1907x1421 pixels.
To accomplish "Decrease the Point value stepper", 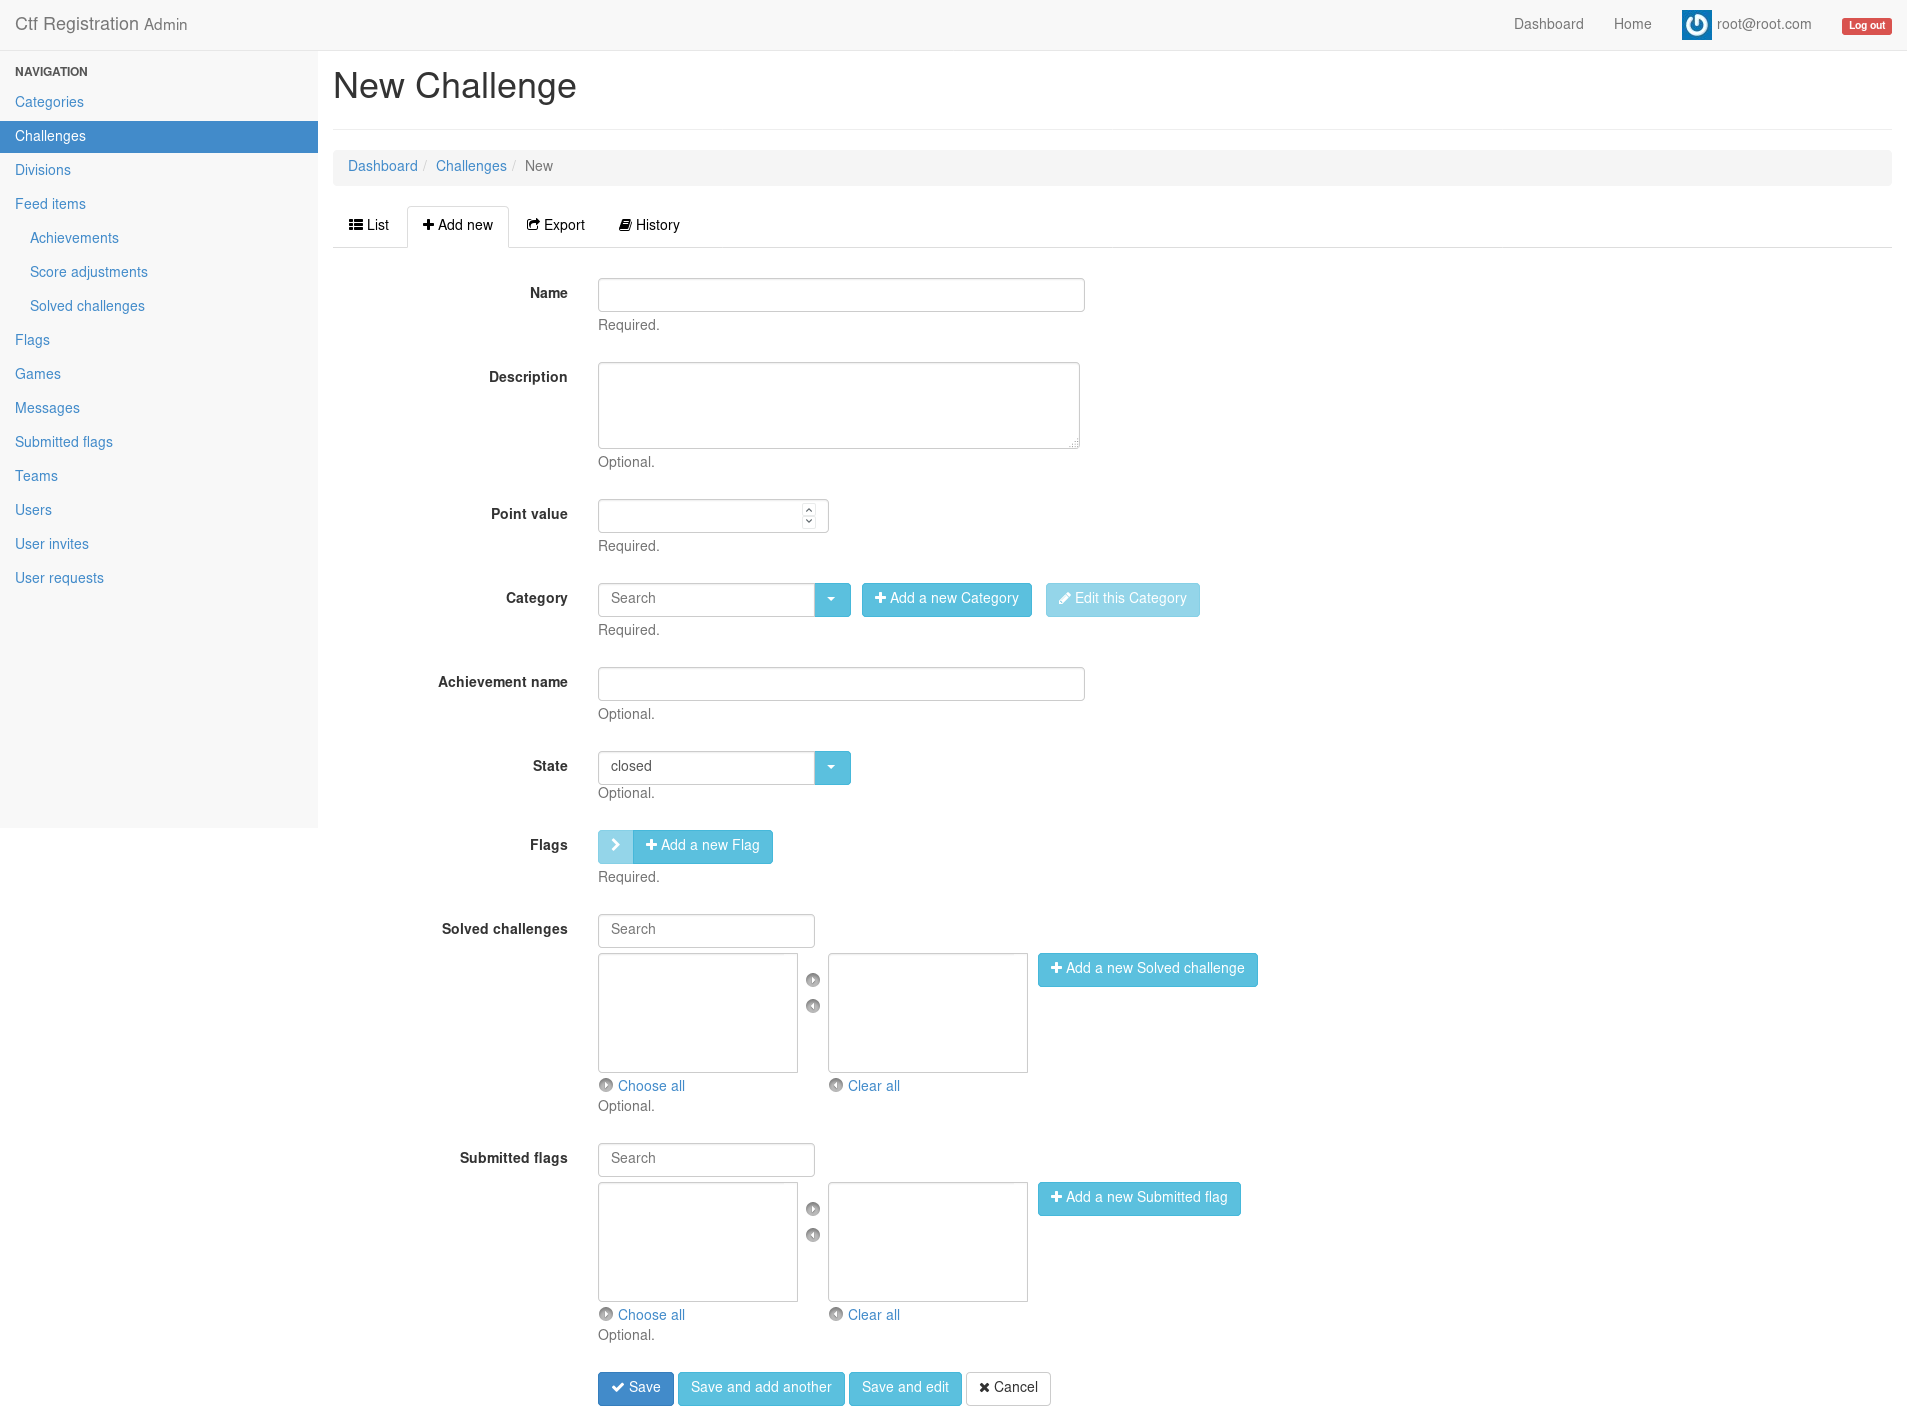I will [x=809, y=521].
